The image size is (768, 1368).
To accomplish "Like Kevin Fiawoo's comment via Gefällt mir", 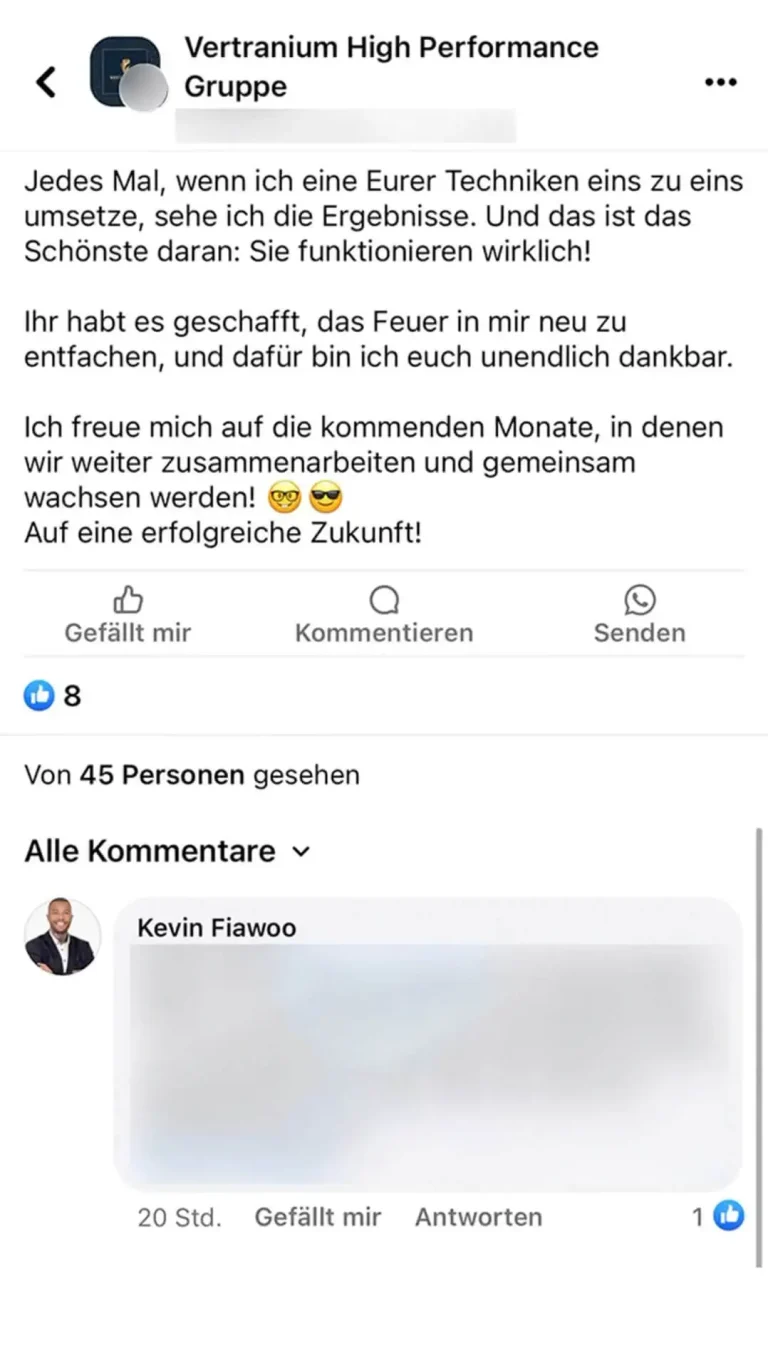I will pos(318,1217).
